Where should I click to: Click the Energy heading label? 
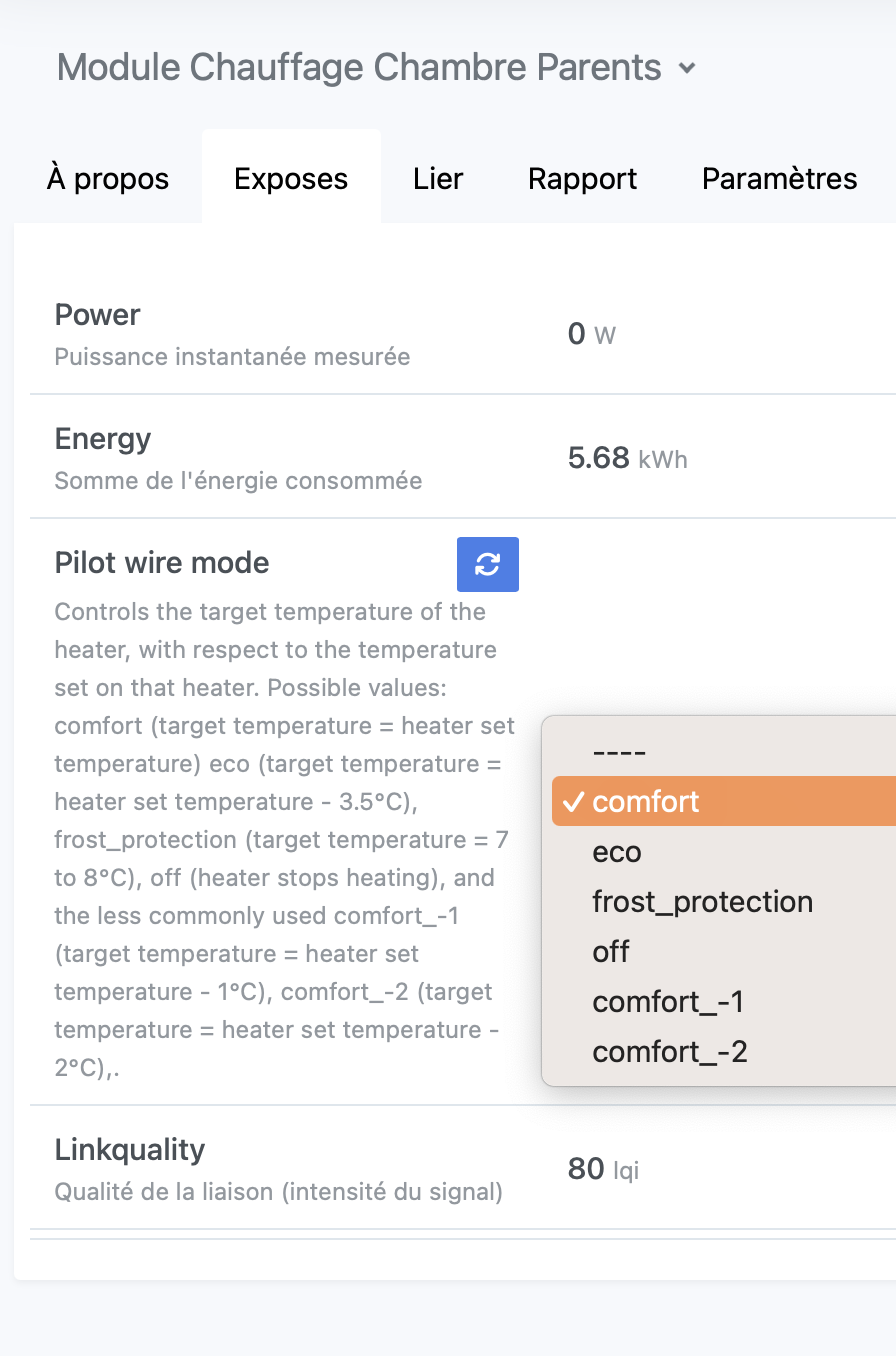(103, 439)
